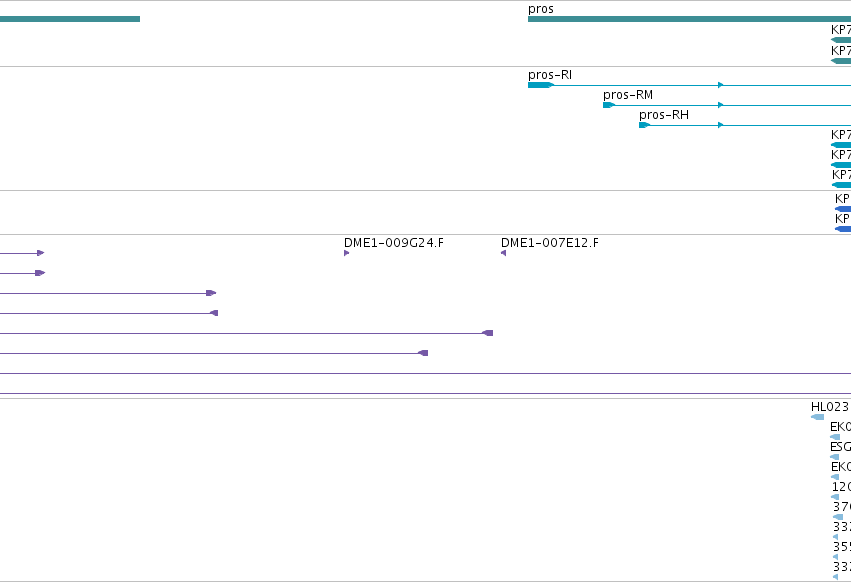
Task: Open the pros-RH transcript label
Action: coord(664,115)
